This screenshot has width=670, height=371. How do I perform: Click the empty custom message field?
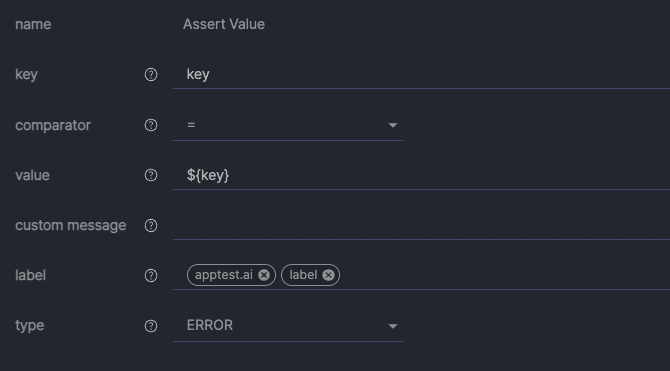(x=421, y=226)
